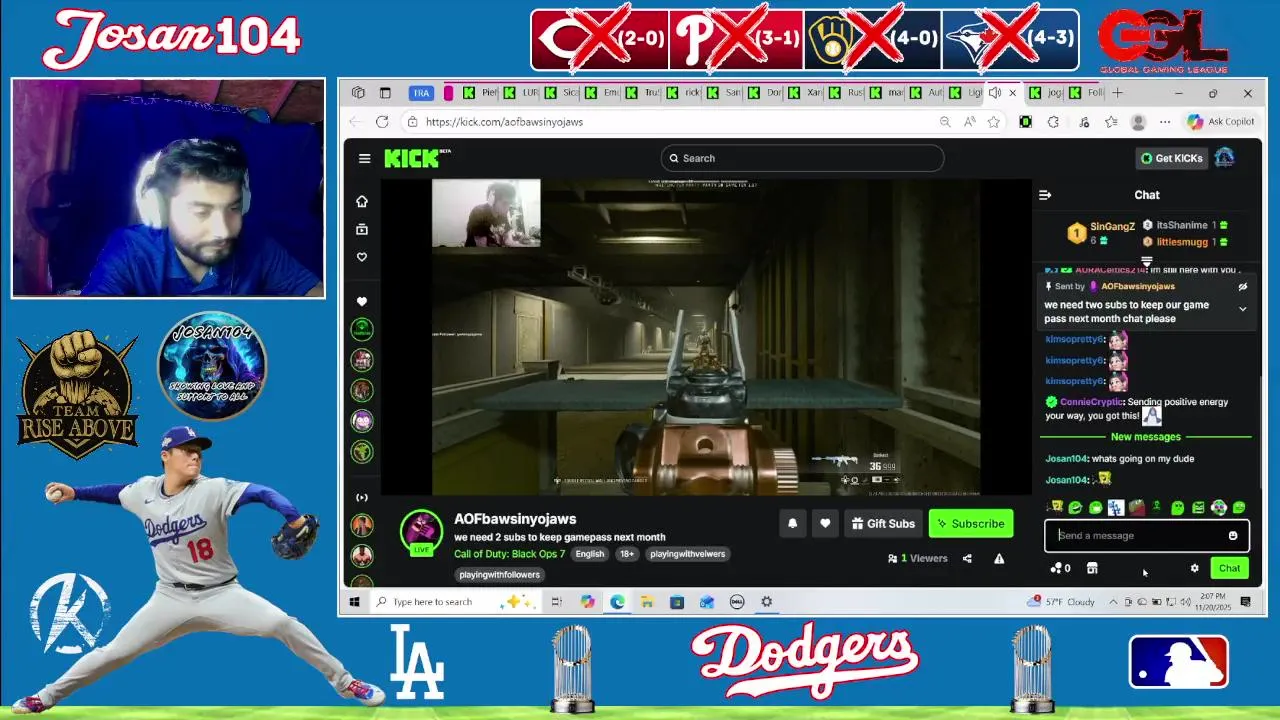The width and height of the screenshot is (1280, 720).
Task: Follow channel with the heart button
Action: pyautogui.click(x=825, y=523)
